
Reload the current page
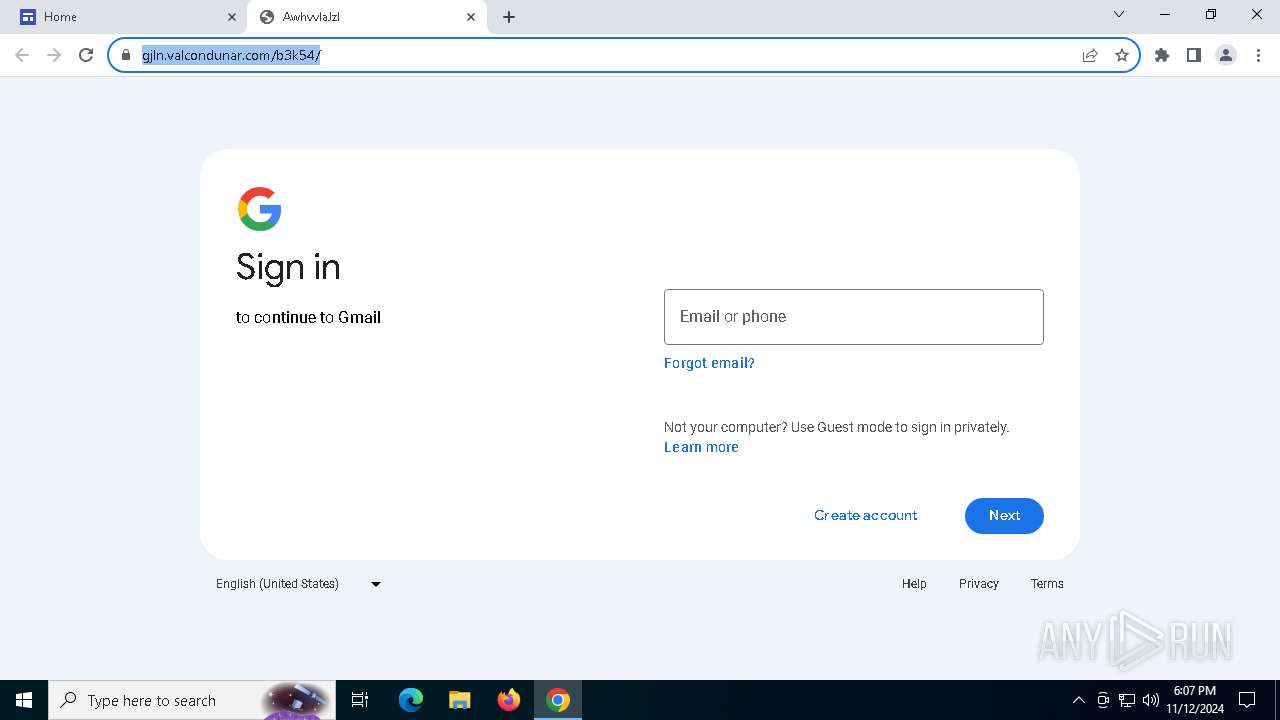coord(86,55)
